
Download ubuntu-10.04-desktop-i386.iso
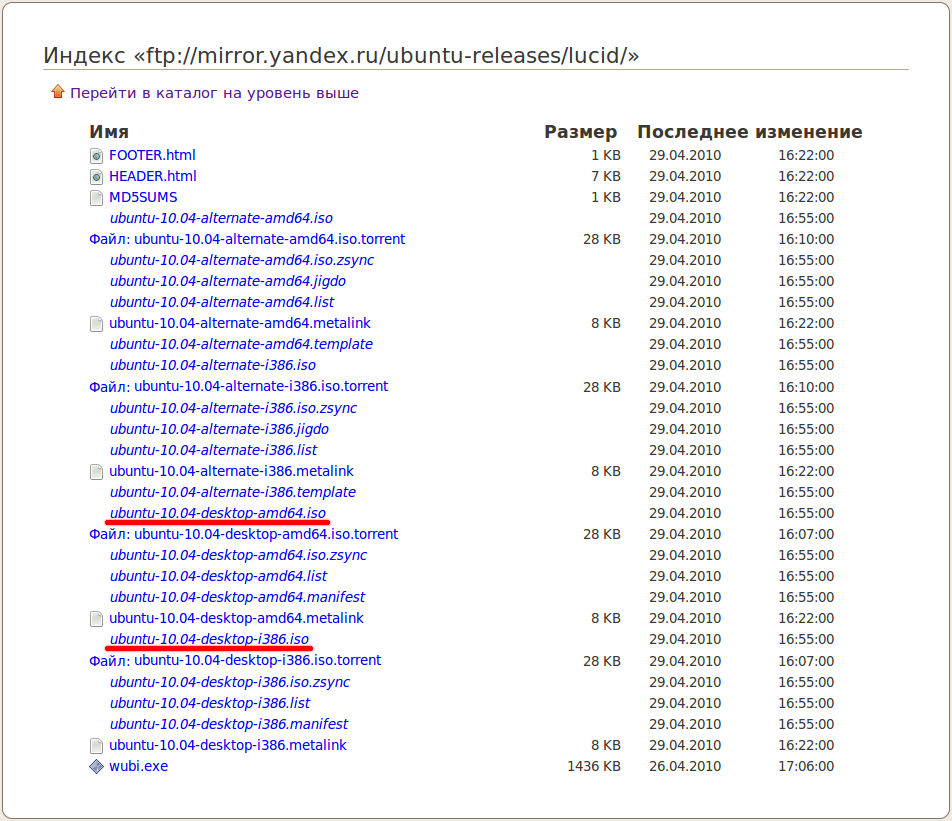click(209, 639)
